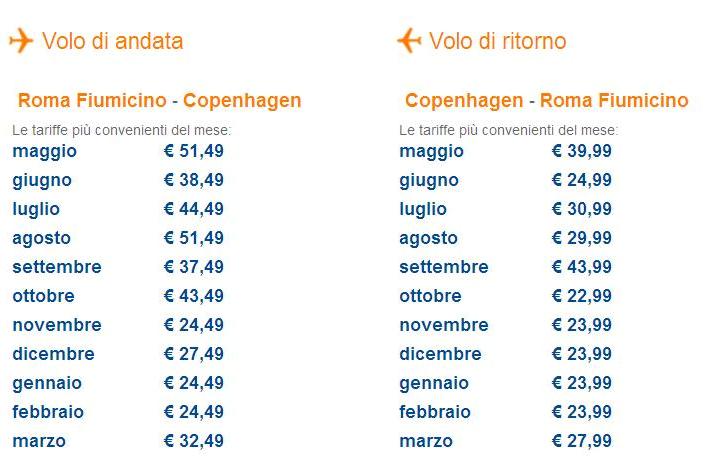
Task: Select marzo outbound fare € 32,49
Action: [194, 441]
